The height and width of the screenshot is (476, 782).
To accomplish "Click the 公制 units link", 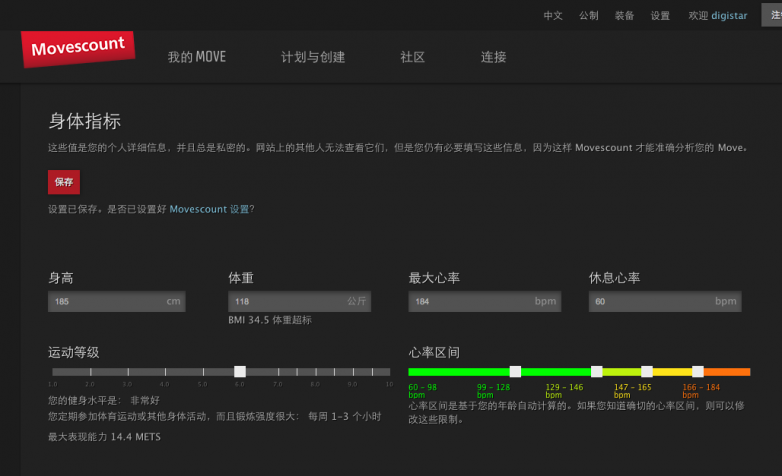I will 588,15.
